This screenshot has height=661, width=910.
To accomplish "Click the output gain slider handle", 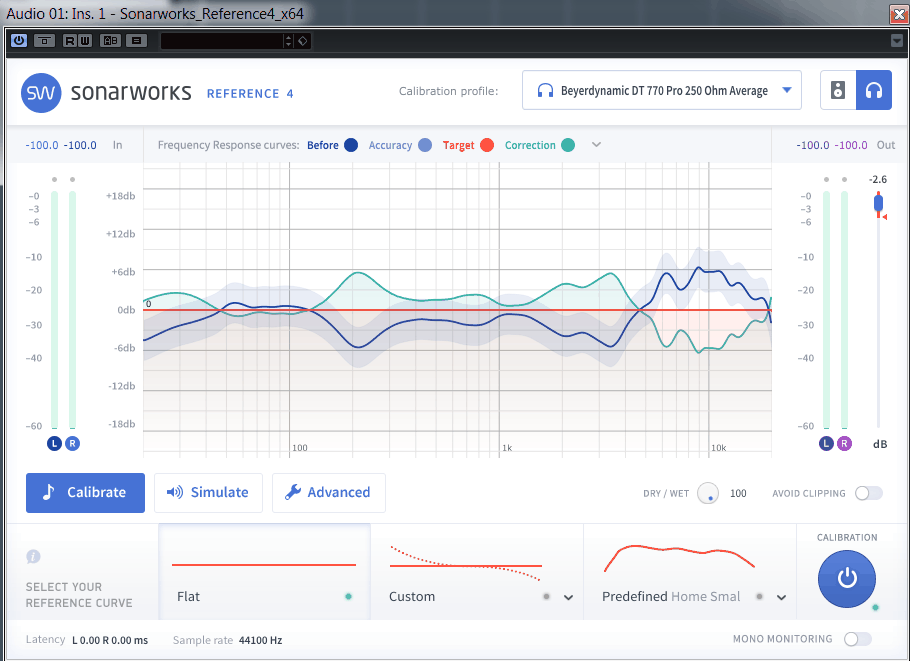I will (x=878, y=203).
